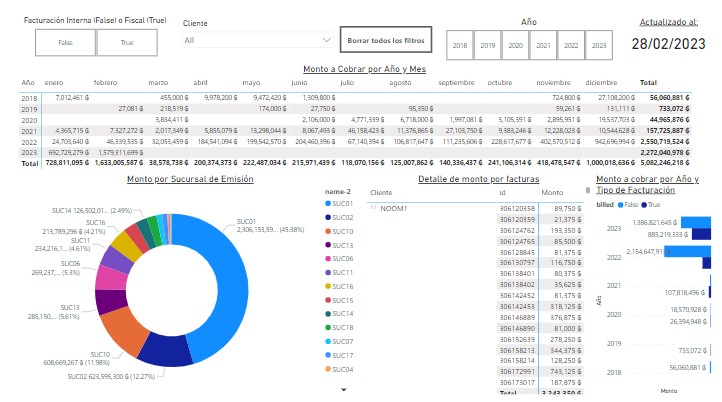Filter by year 2018 tile

click(x=460, y=45)
